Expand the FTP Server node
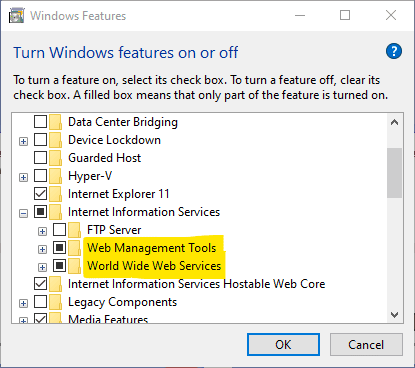This screenshot has width=415, height=368. pos(42,231)
